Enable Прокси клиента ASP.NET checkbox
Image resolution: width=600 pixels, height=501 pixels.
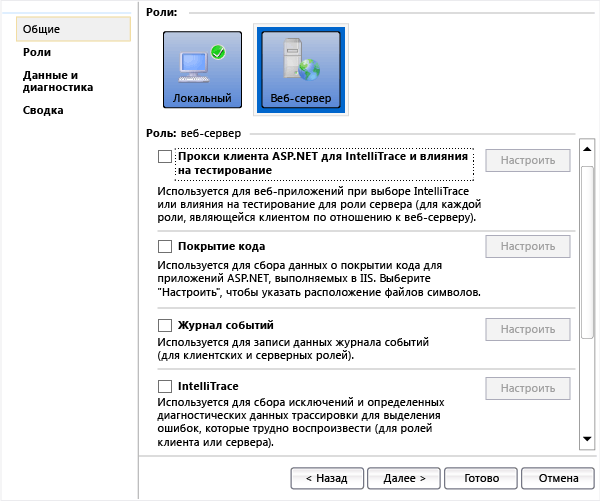165,157
